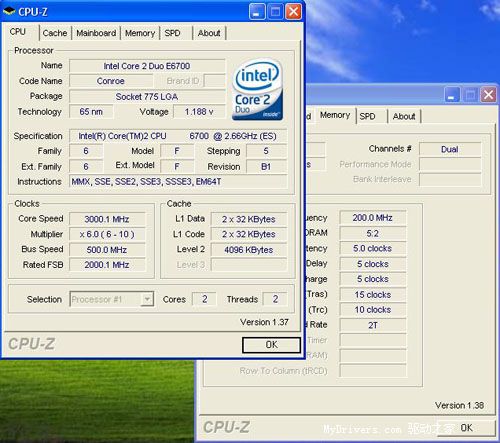Click the Version 1.37 label
This screenshot has width=500, height=443.
point(264,322)
